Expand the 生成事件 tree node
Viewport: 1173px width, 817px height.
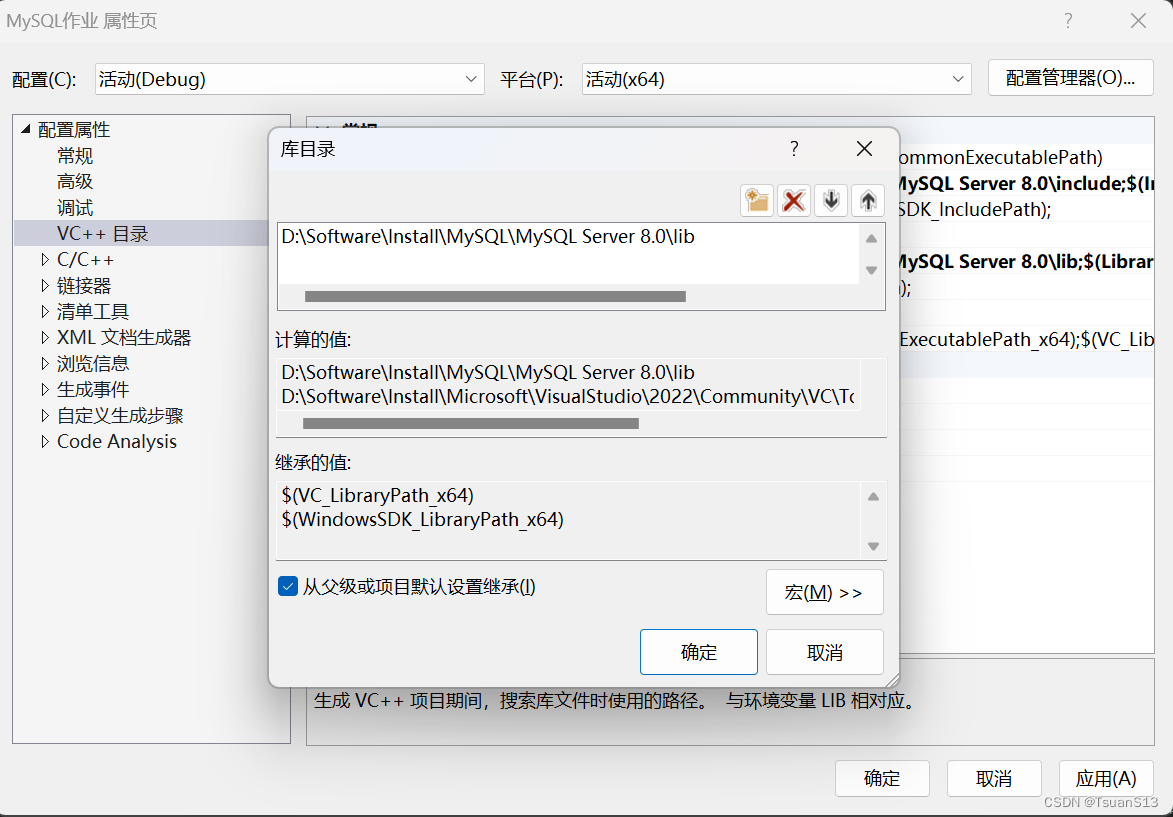45,390
